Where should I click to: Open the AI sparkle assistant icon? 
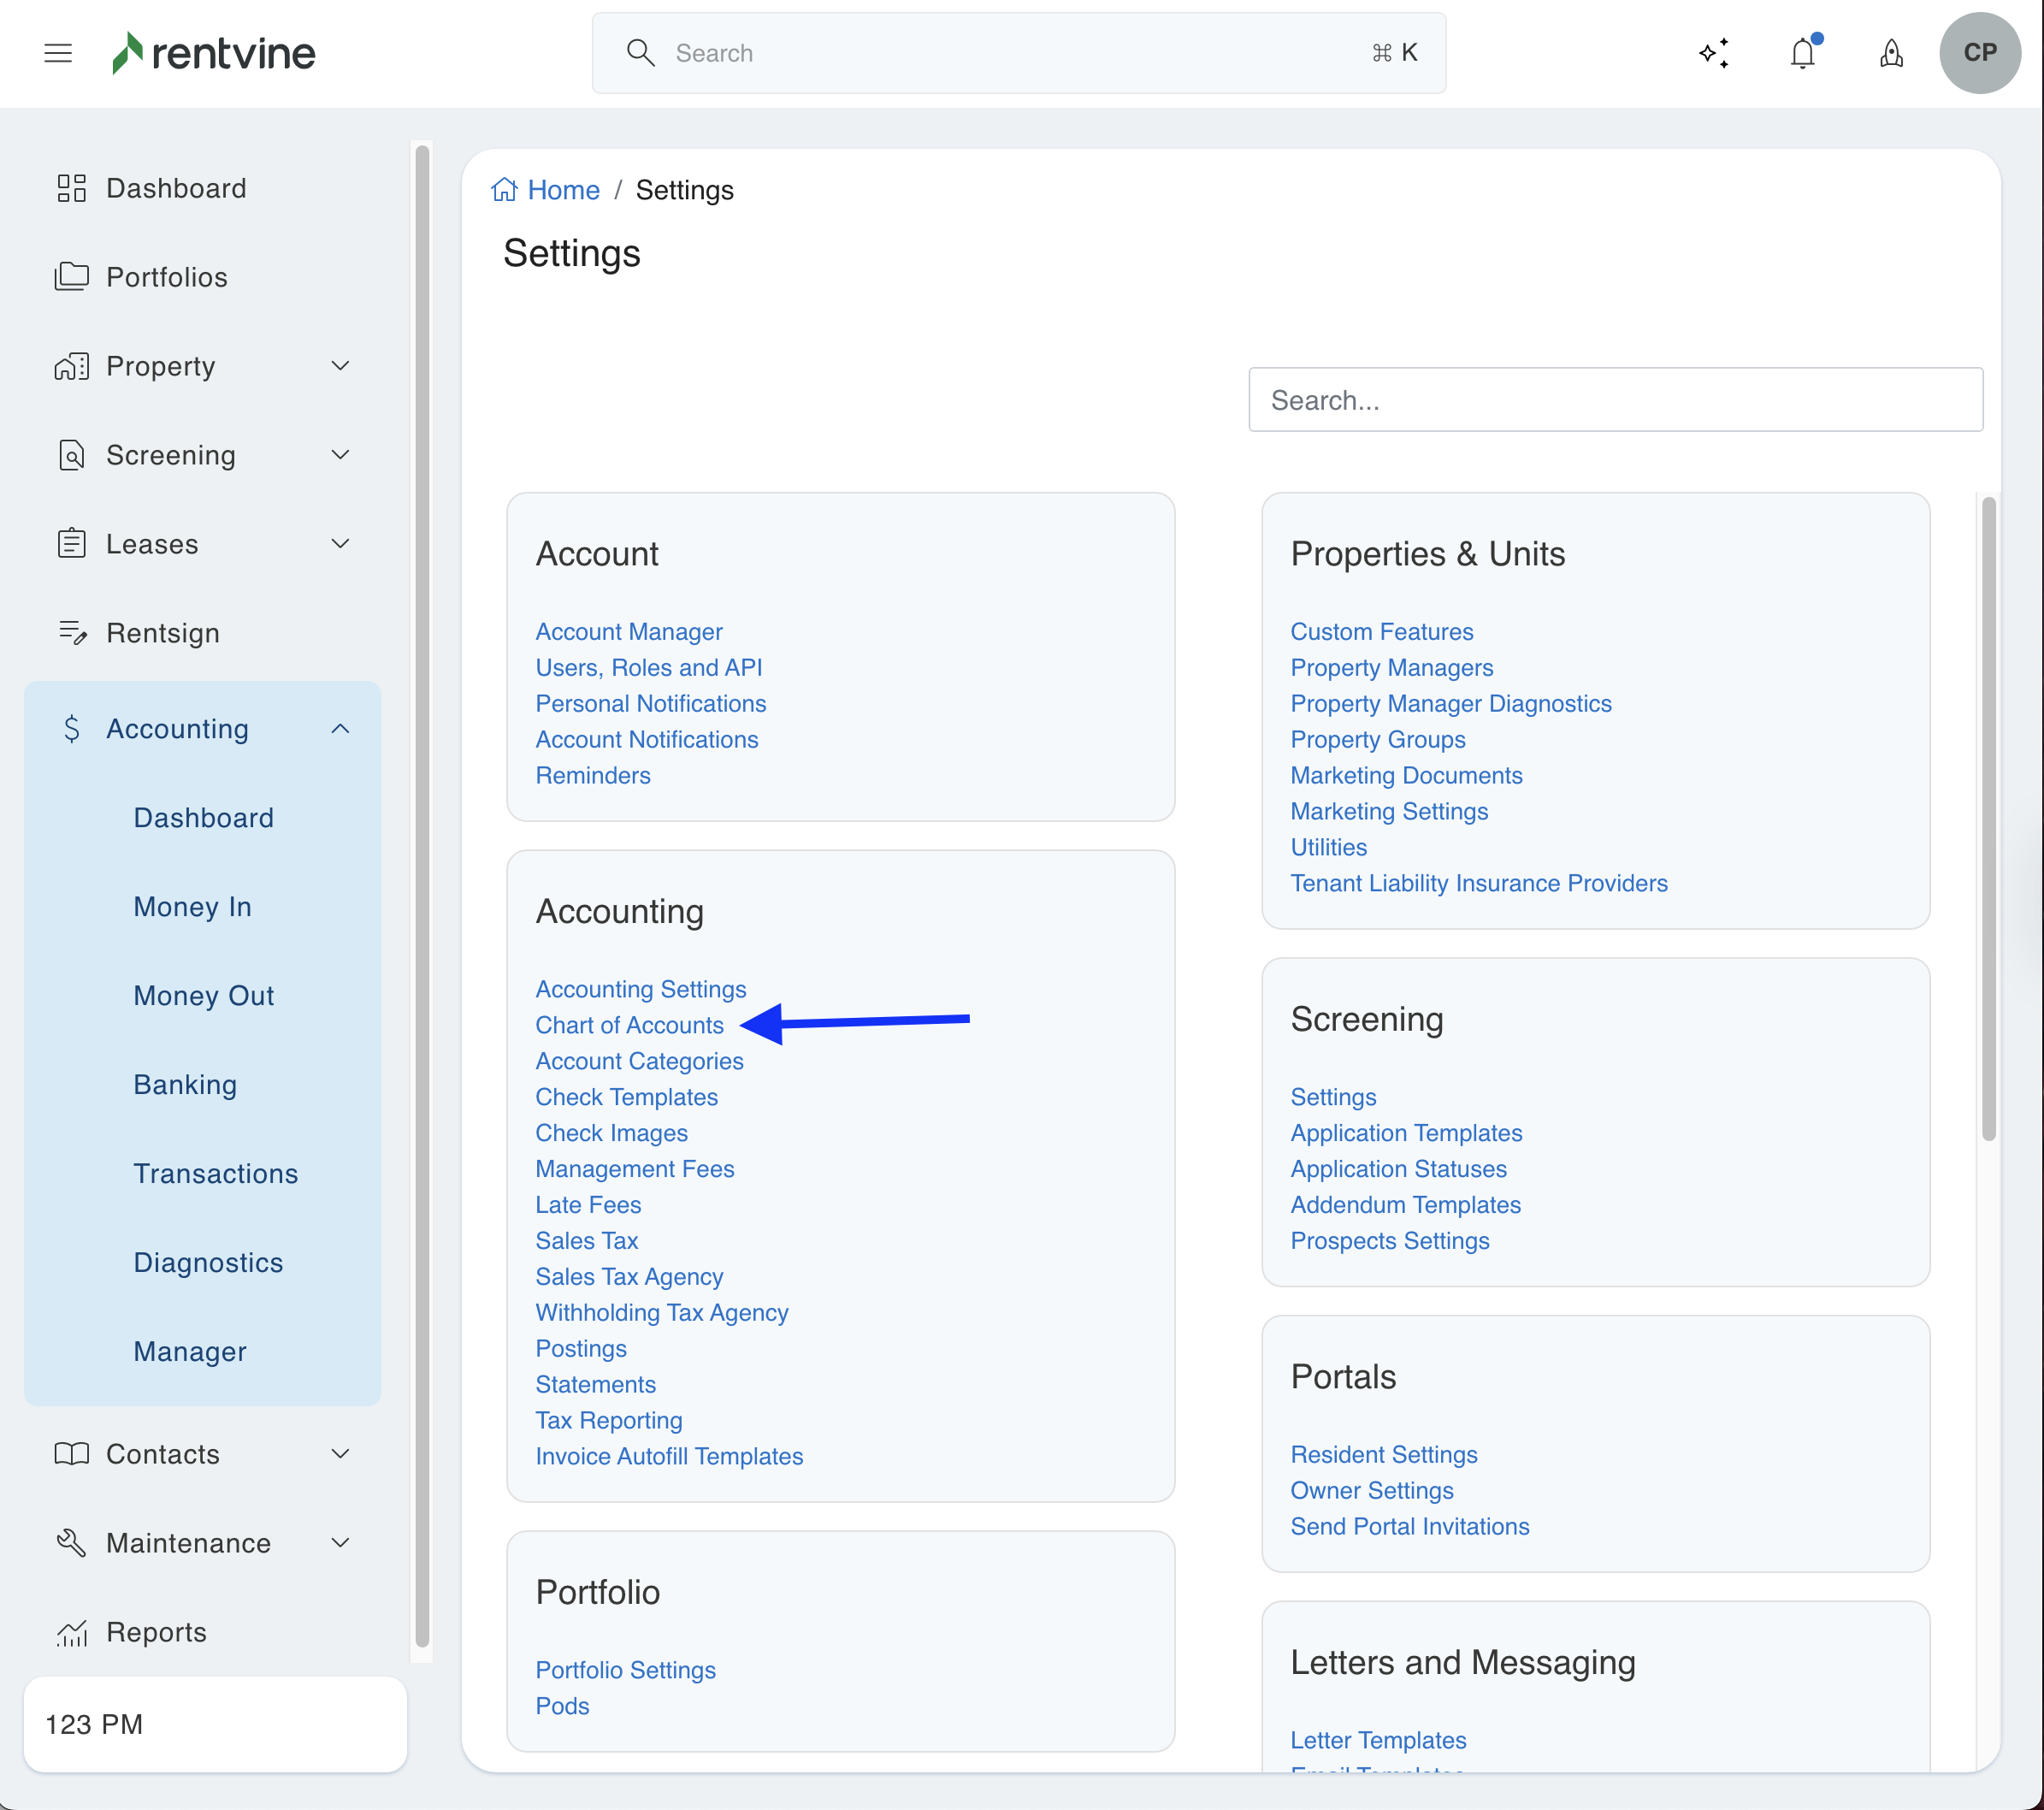click(x=1713, y=53)
